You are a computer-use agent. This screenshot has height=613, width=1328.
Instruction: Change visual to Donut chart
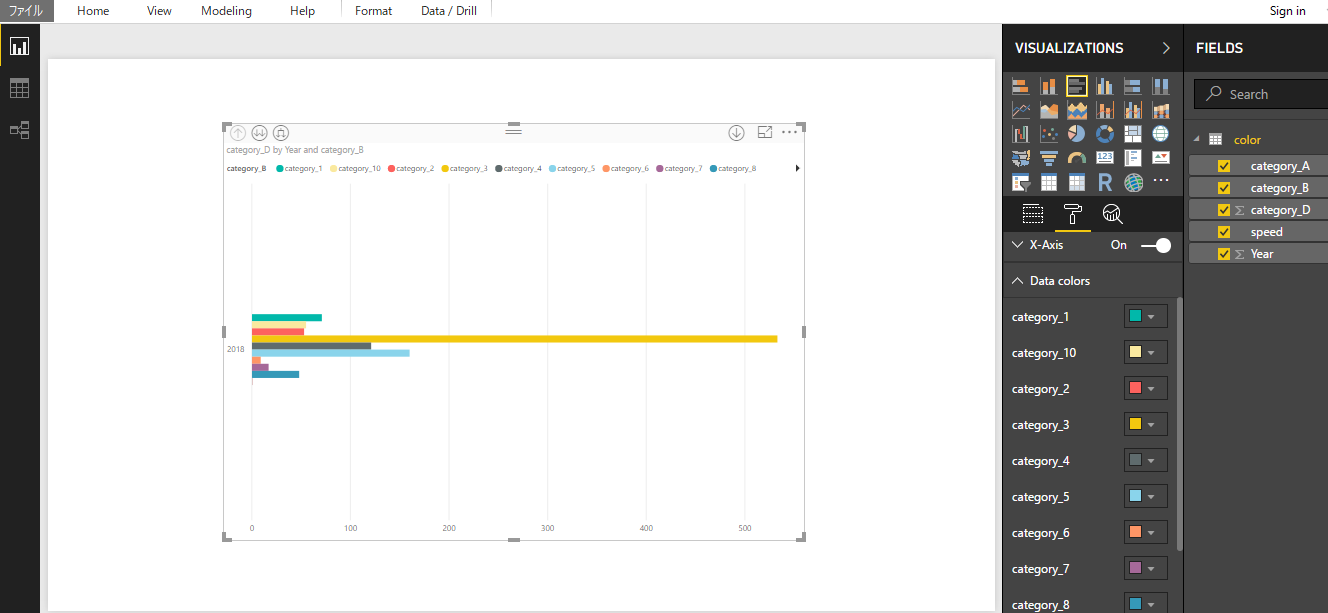click(1105, 134)
